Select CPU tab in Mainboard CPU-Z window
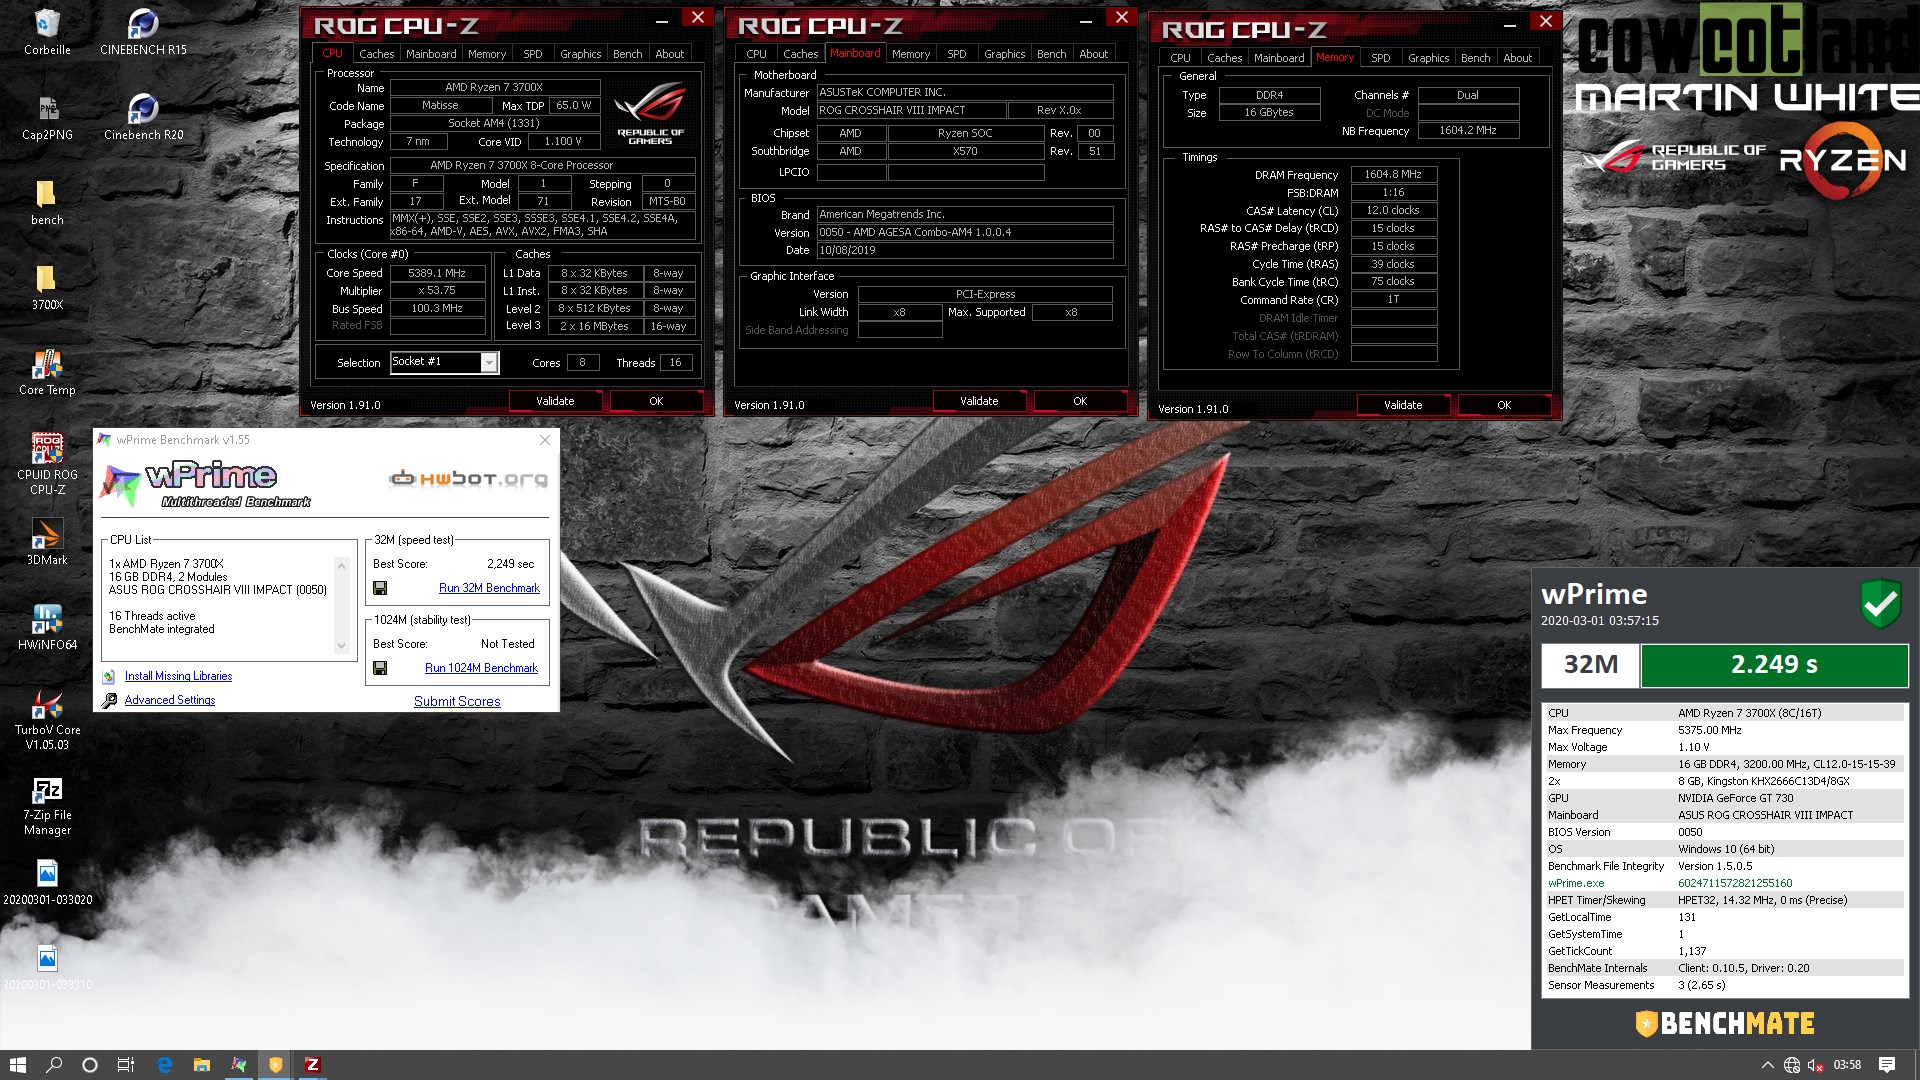Screen dimensions: 1920x1080 point(756,54)
